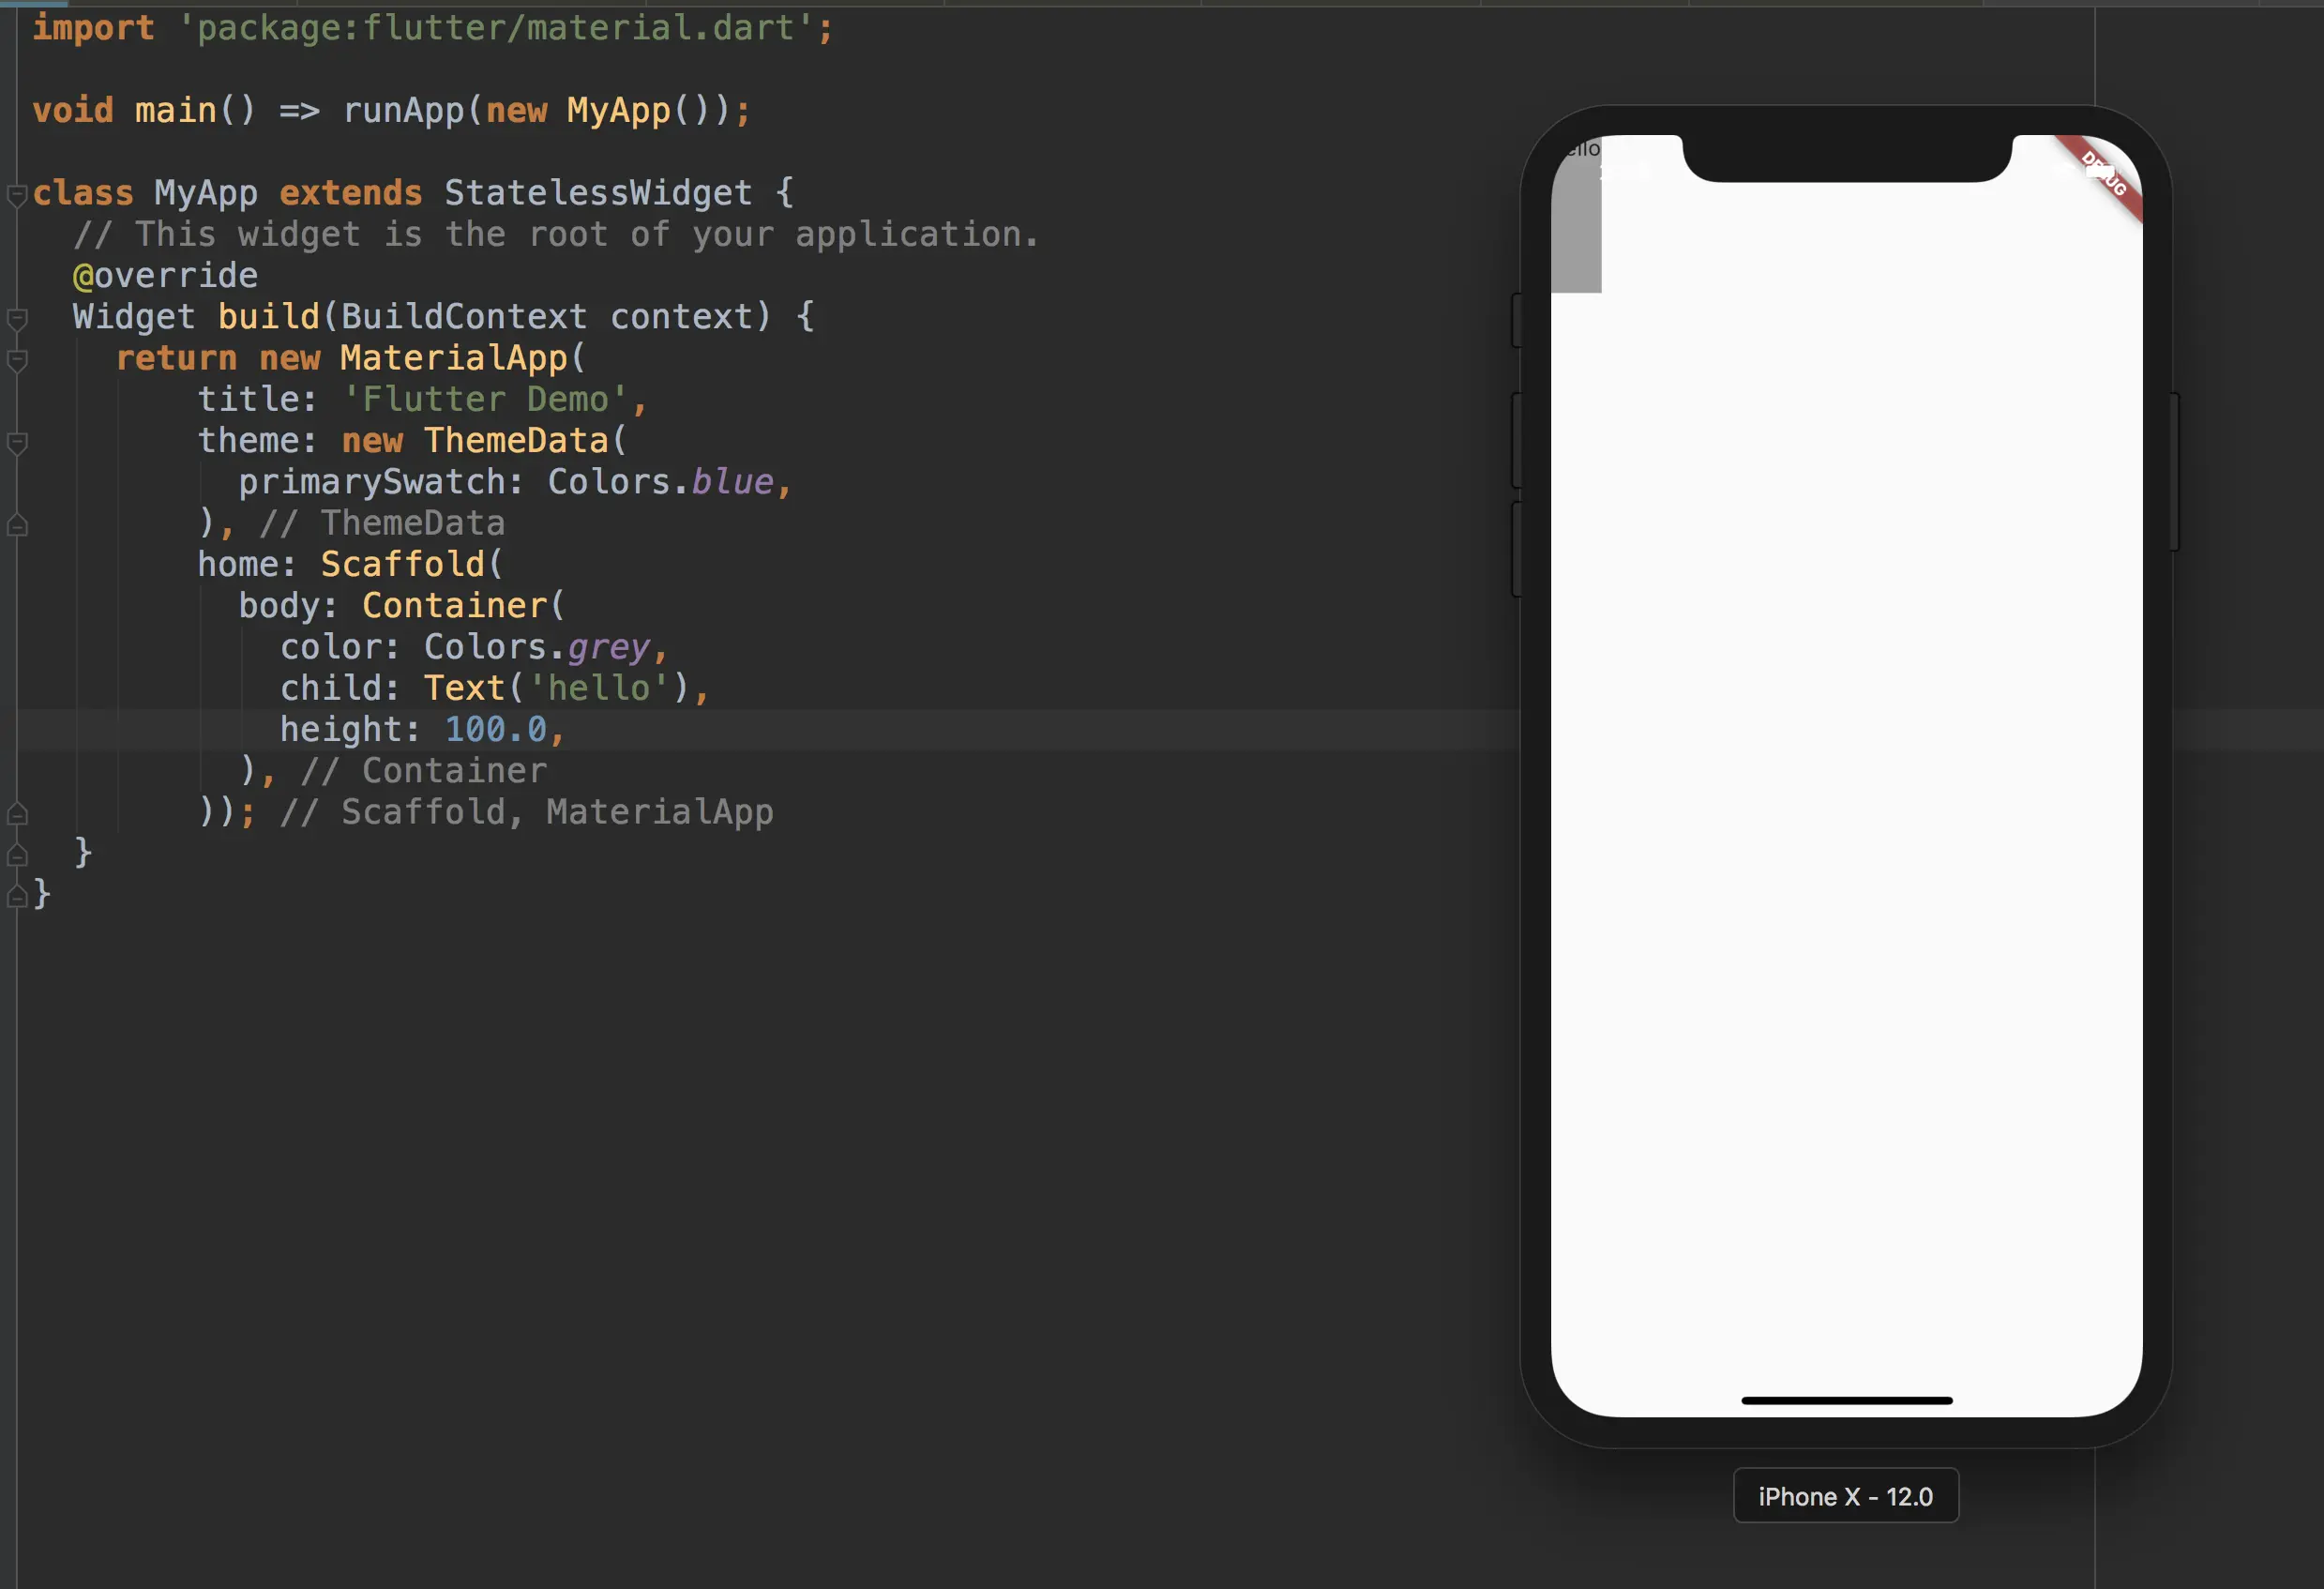Flip the simulator's mute switch
The image size is (2324, 1589).
pyautogui.click(x=1516, y=320)
